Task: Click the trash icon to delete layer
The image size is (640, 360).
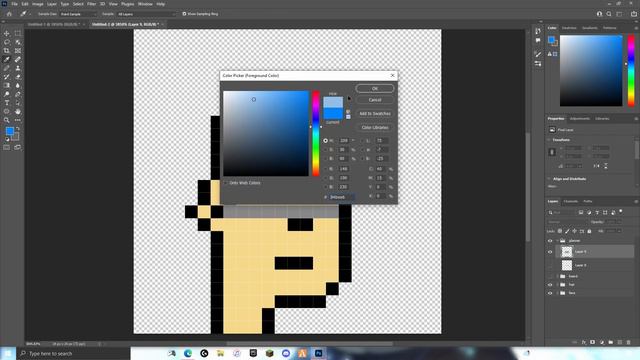Action: (629, 342)
